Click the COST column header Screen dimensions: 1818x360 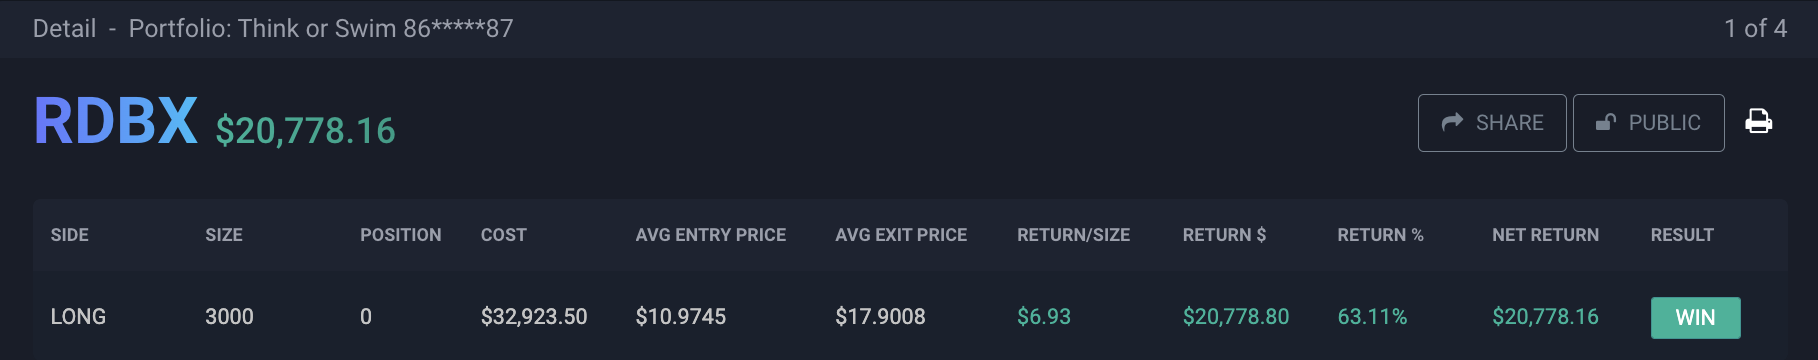tap(504, 235)
